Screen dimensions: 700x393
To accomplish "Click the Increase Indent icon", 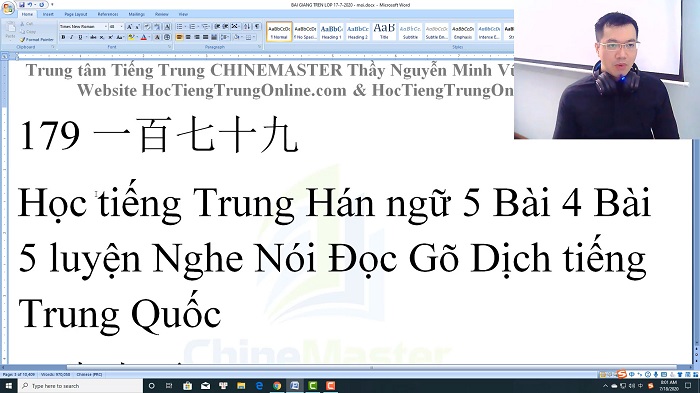I will pyautogui.click(x=225, y=27).
